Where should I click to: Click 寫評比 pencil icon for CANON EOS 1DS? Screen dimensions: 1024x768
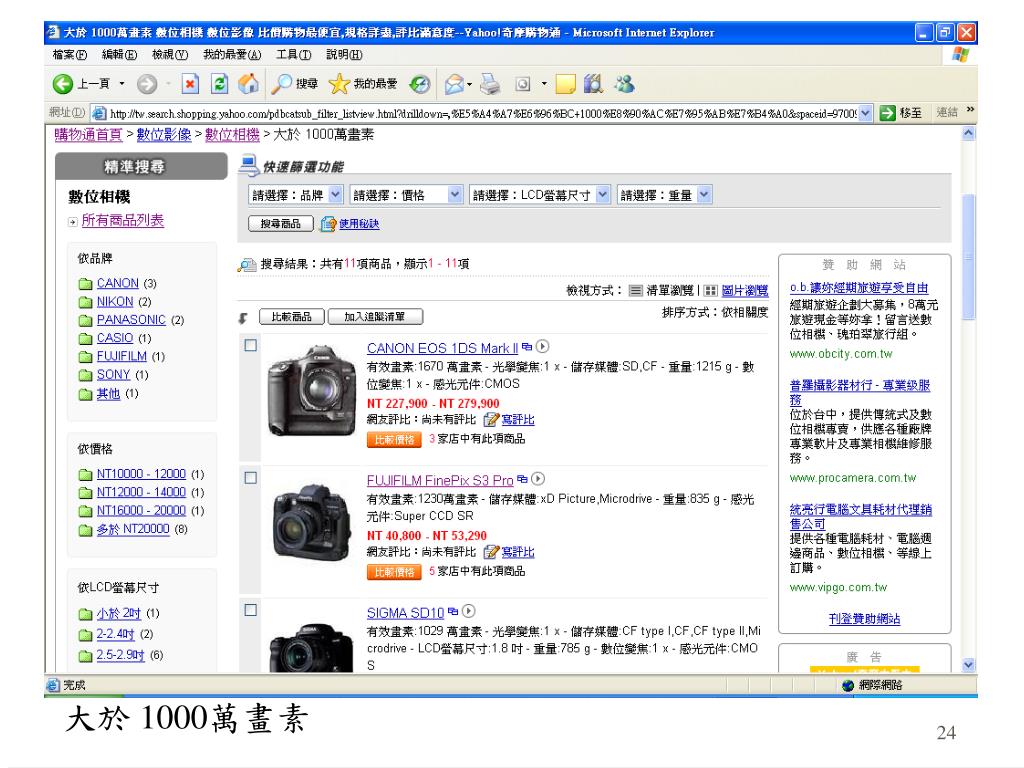pos(491,420)
